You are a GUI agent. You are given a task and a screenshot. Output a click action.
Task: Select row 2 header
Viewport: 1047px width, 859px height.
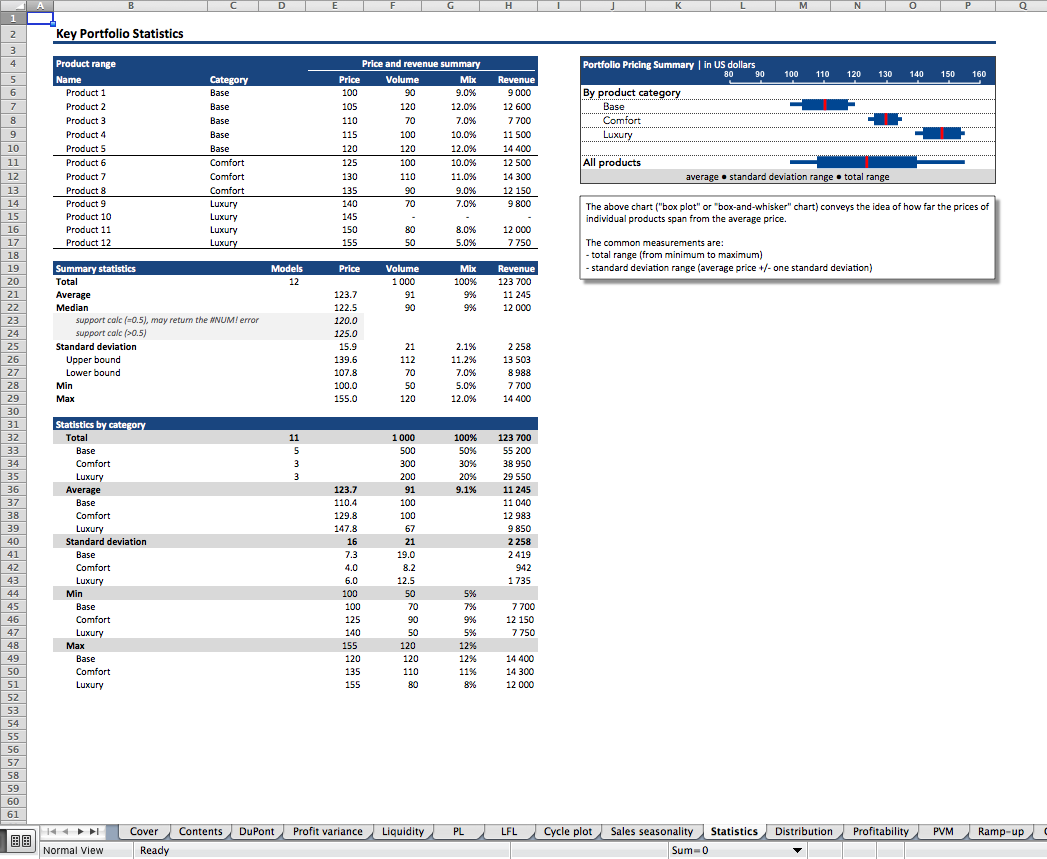[x=13, y=34]
